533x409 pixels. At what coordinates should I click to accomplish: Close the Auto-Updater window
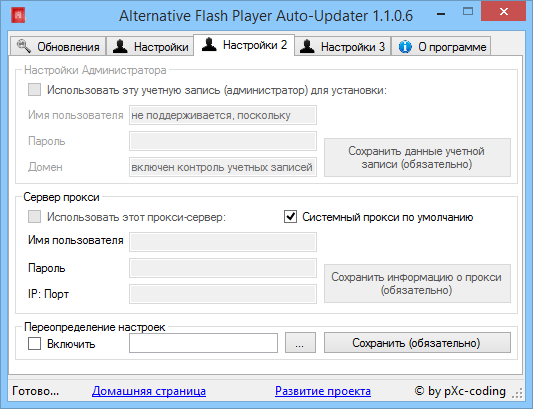coord(504,12)
